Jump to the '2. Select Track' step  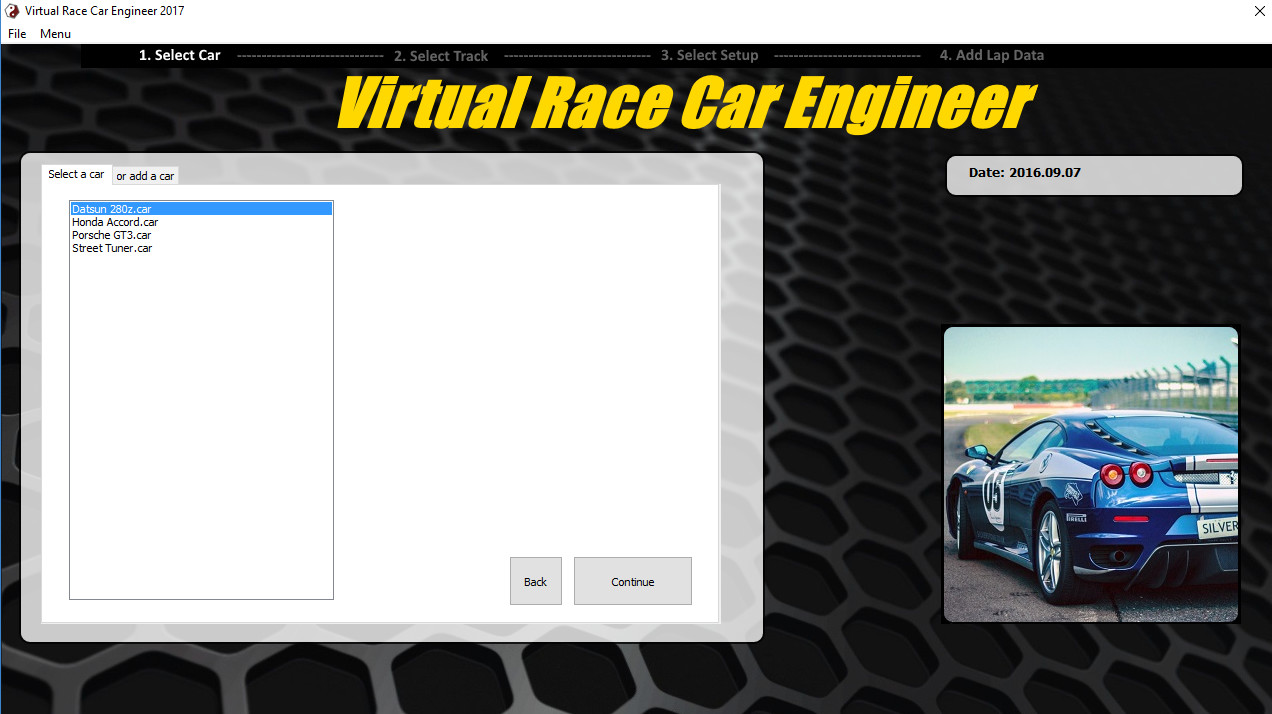tap(441, 56)
